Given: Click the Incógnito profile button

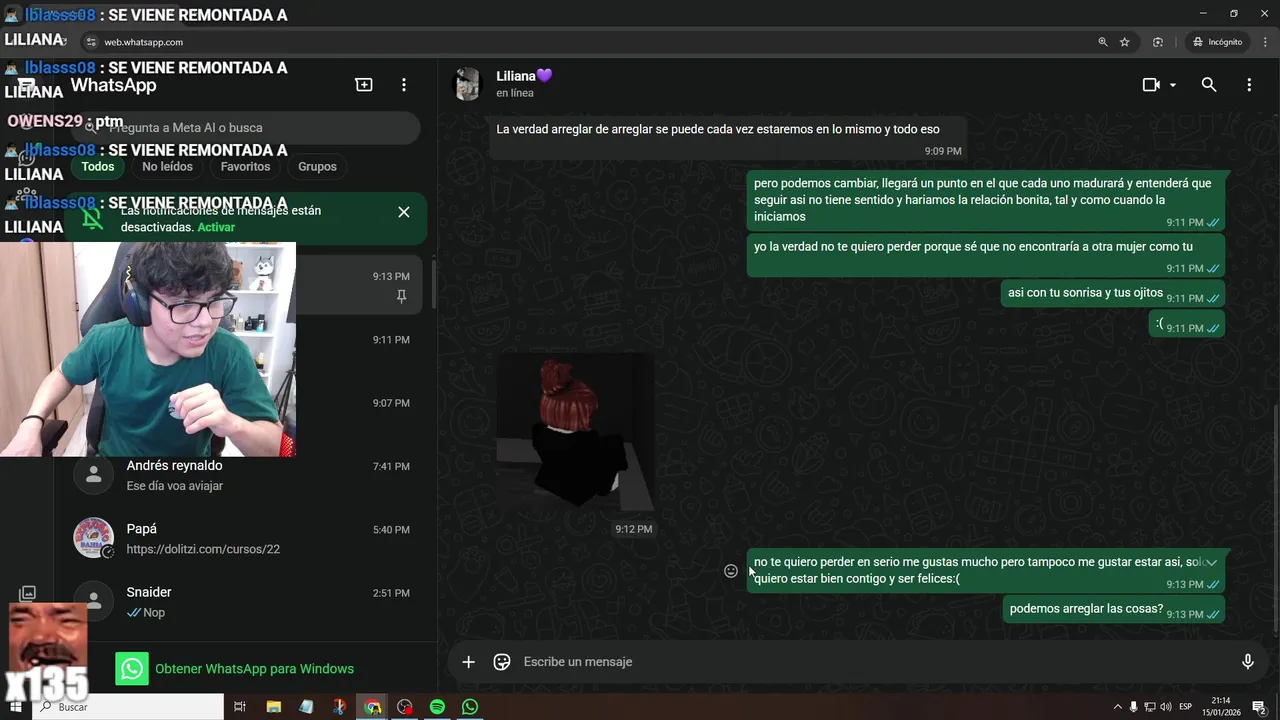Looking at the screenshot, I should pyautogui.click(x=1217, y=42).
